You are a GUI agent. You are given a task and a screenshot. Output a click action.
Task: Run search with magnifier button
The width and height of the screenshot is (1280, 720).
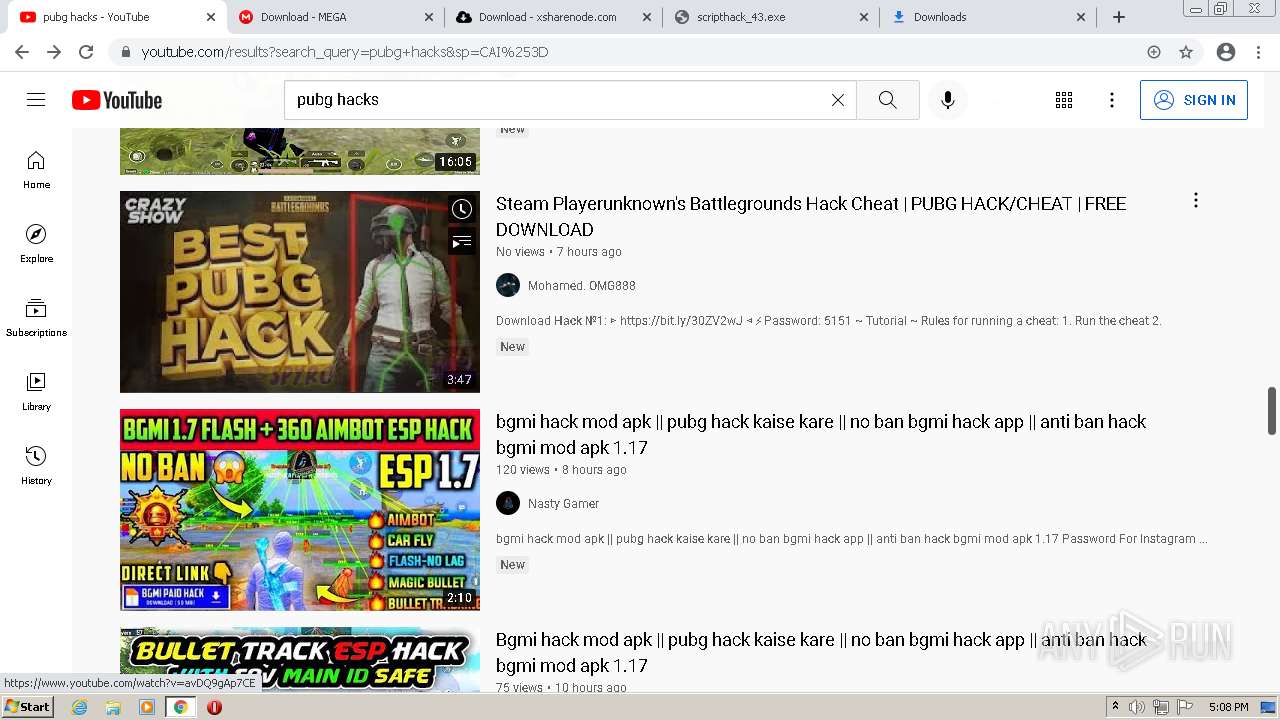pos(887,100)
